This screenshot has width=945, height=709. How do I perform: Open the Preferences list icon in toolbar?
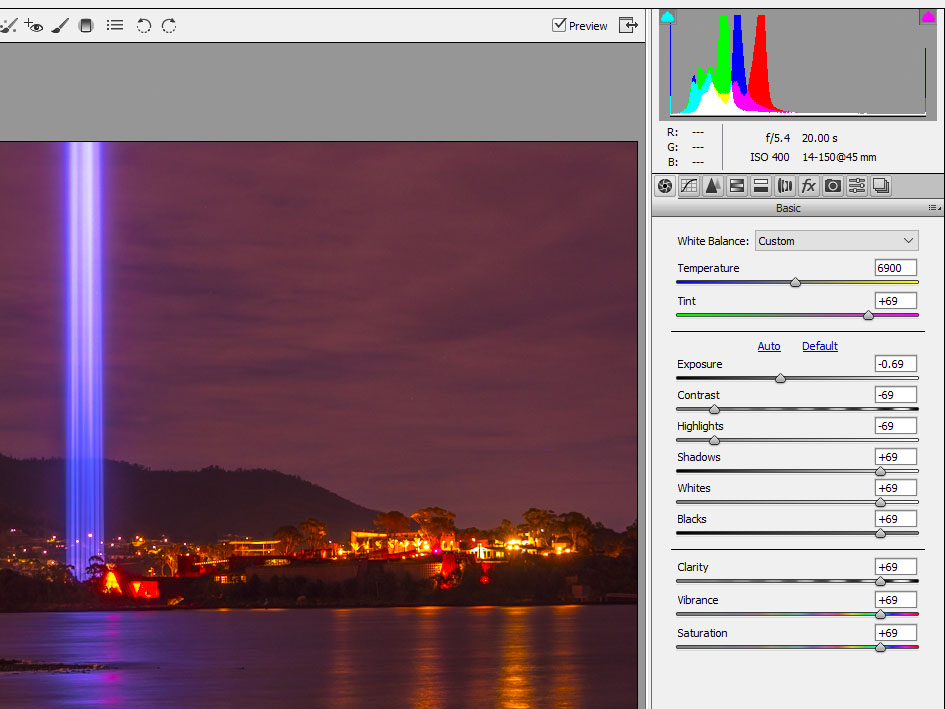pos(115,26)
